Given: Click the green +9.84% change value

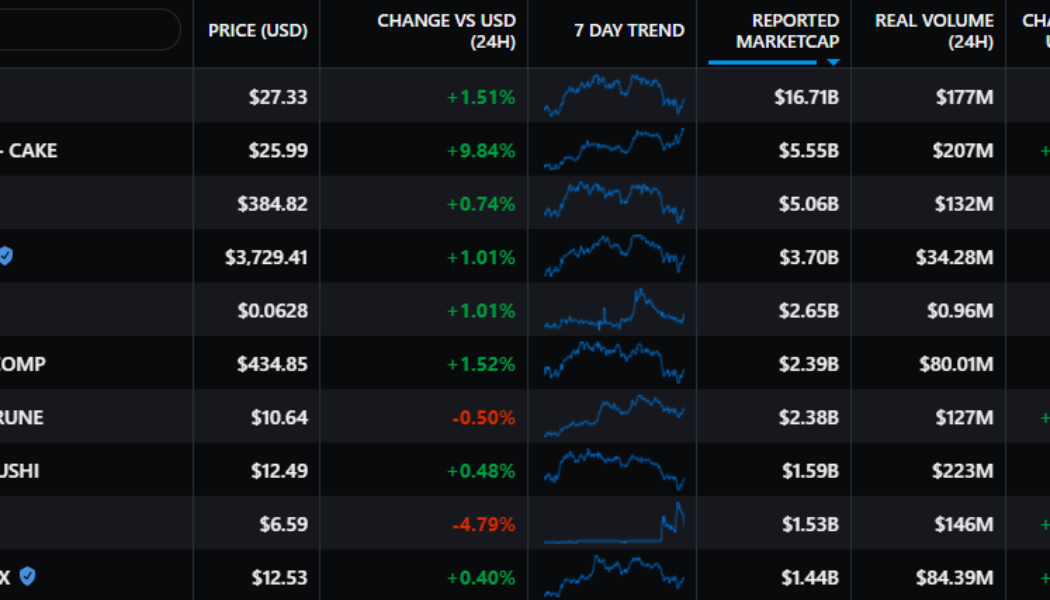Looking at the screenshot, I should (482, 149).
